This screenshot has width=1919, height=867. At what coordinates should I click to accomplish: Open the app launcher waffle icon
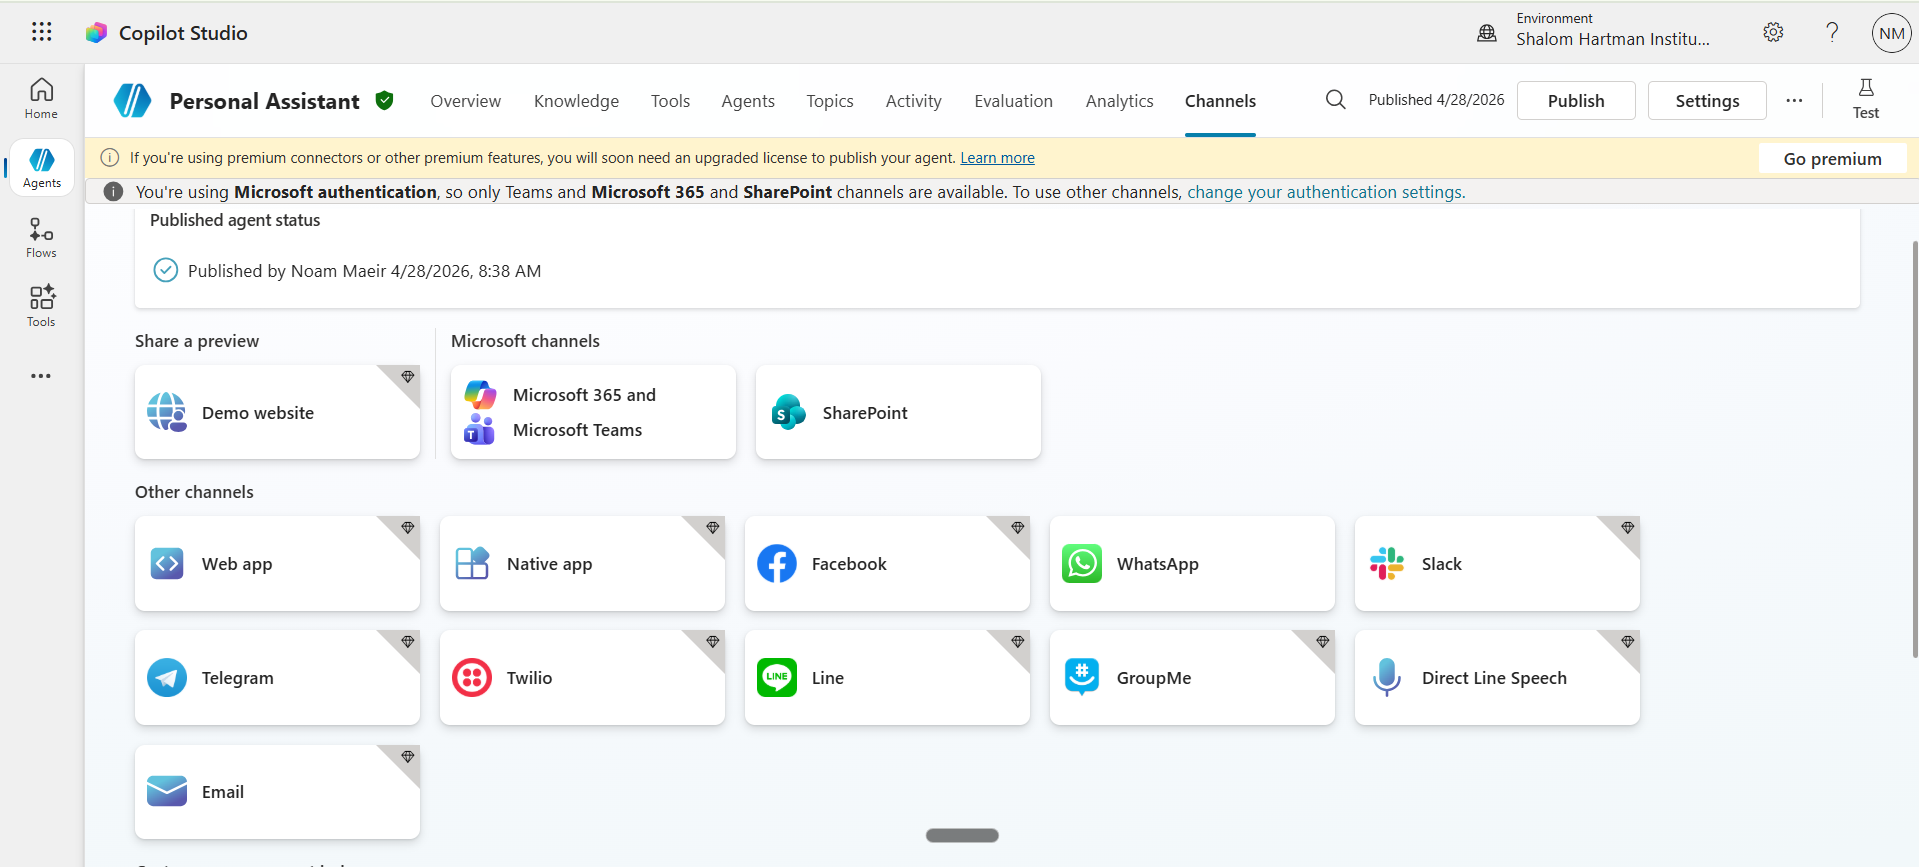click(41, 32)
